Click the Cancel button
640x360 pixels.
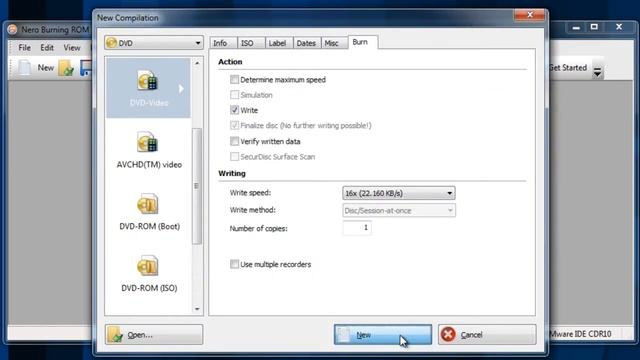pyautogui.click(x=487, y=335)
